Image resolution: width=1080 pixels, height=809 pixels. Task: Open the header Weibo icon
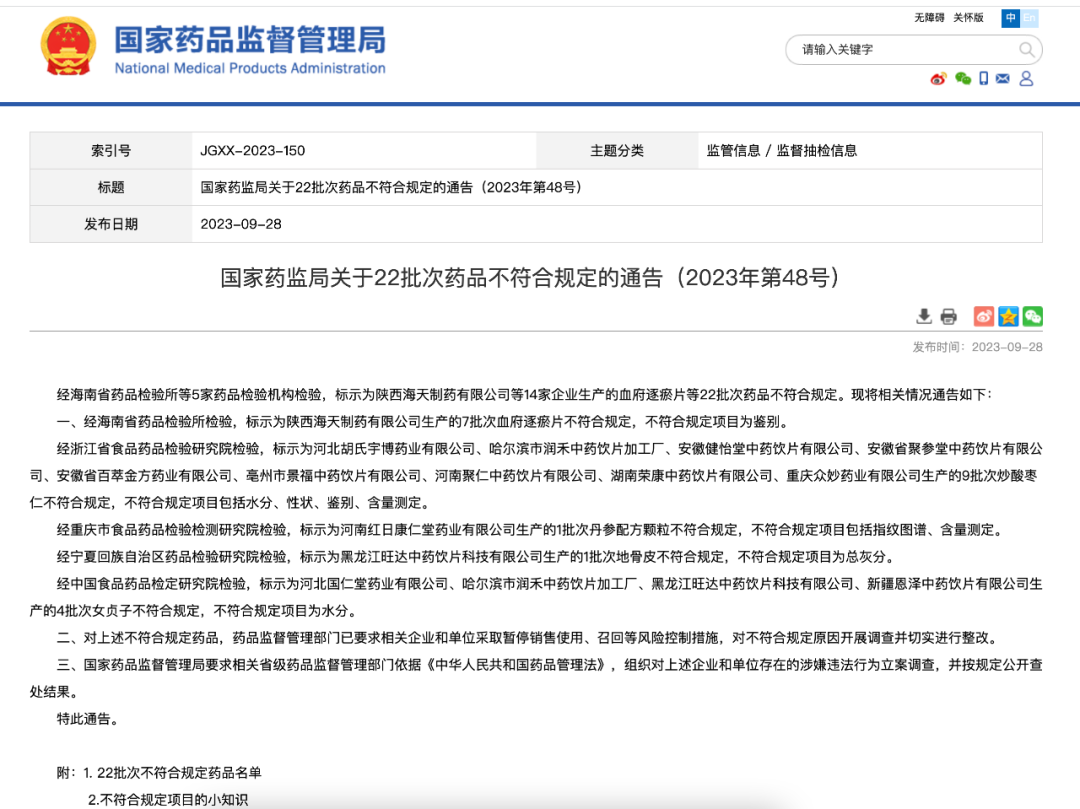pyautogui.click(x=938, y=78)
